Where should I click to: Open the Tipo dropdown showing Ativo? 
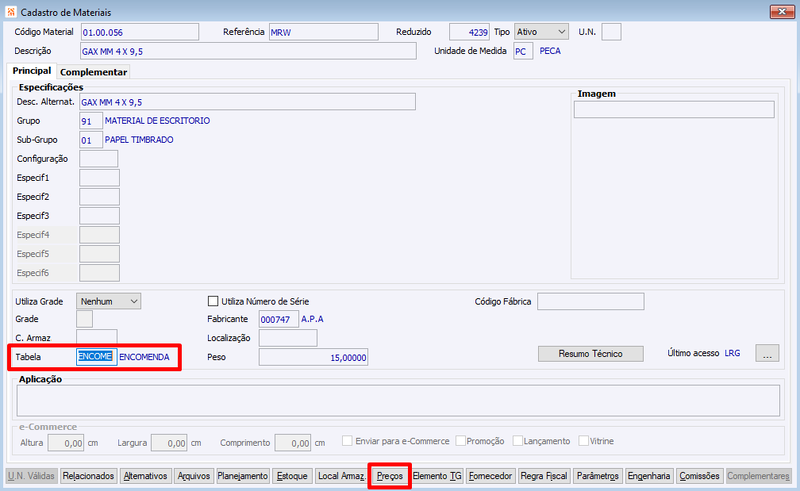[541, 32]
